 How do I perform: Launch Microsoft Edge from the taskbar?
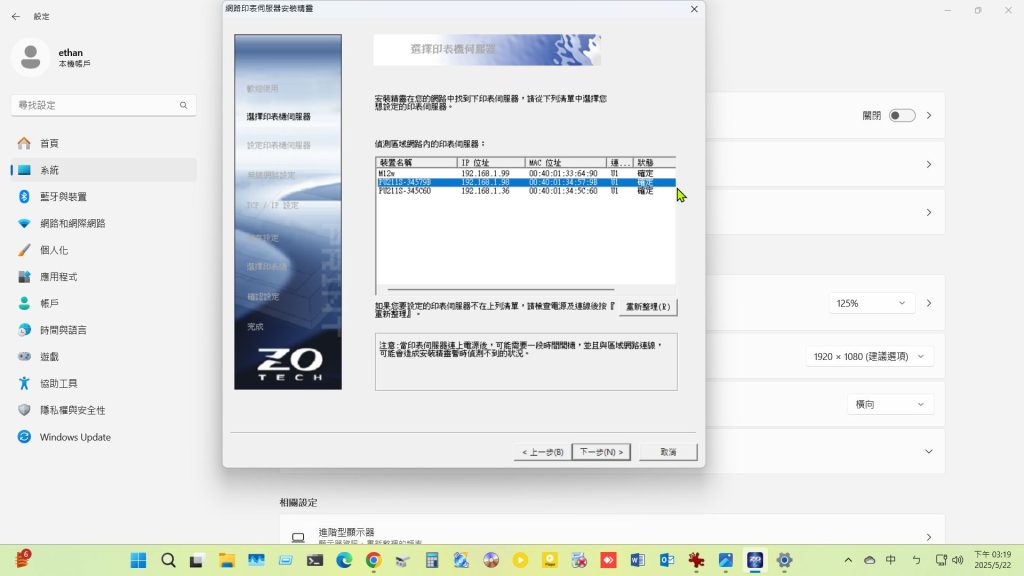point(344,561)
